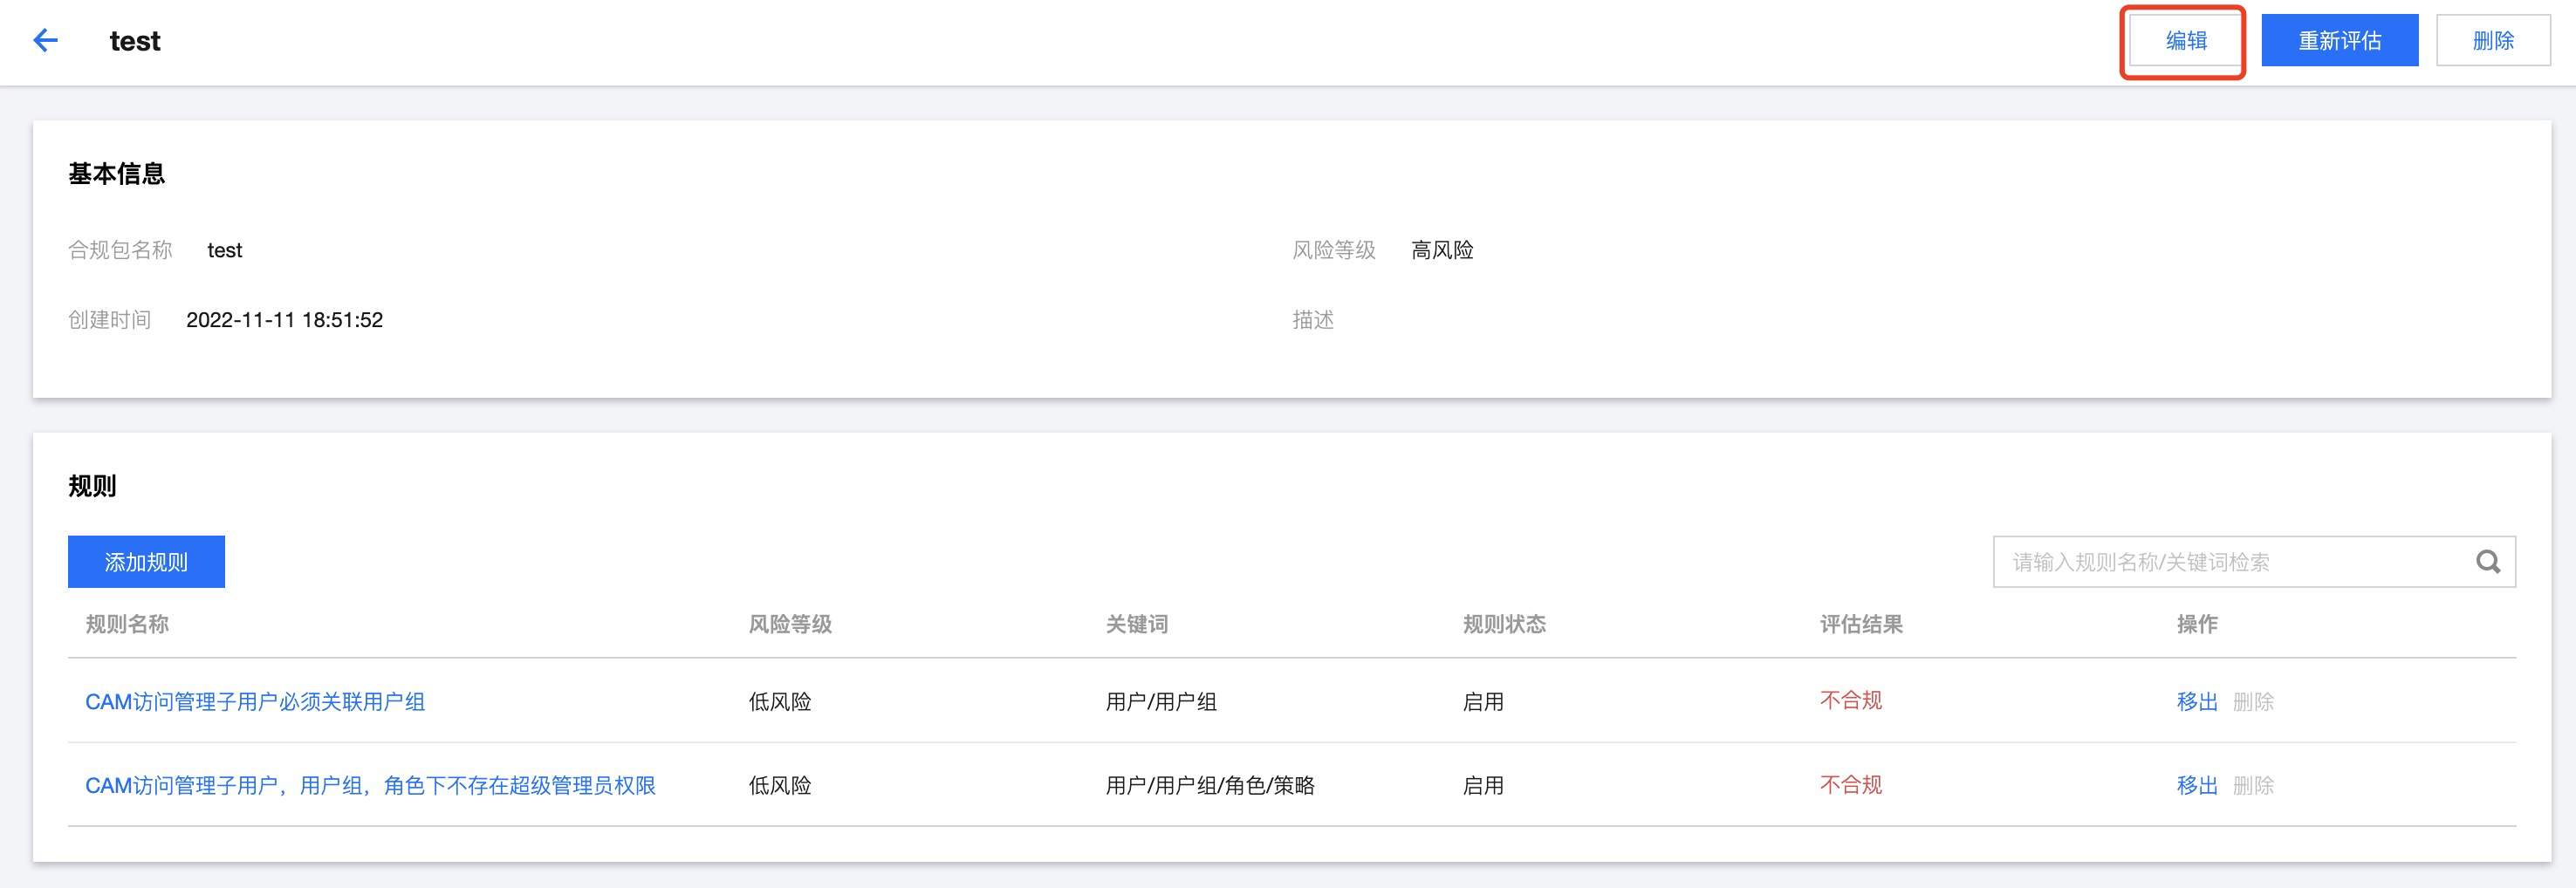
Task: Click 移出 for the 超级管理员权限 rule
Action: pyautogui.click(x=2196, y=786)
